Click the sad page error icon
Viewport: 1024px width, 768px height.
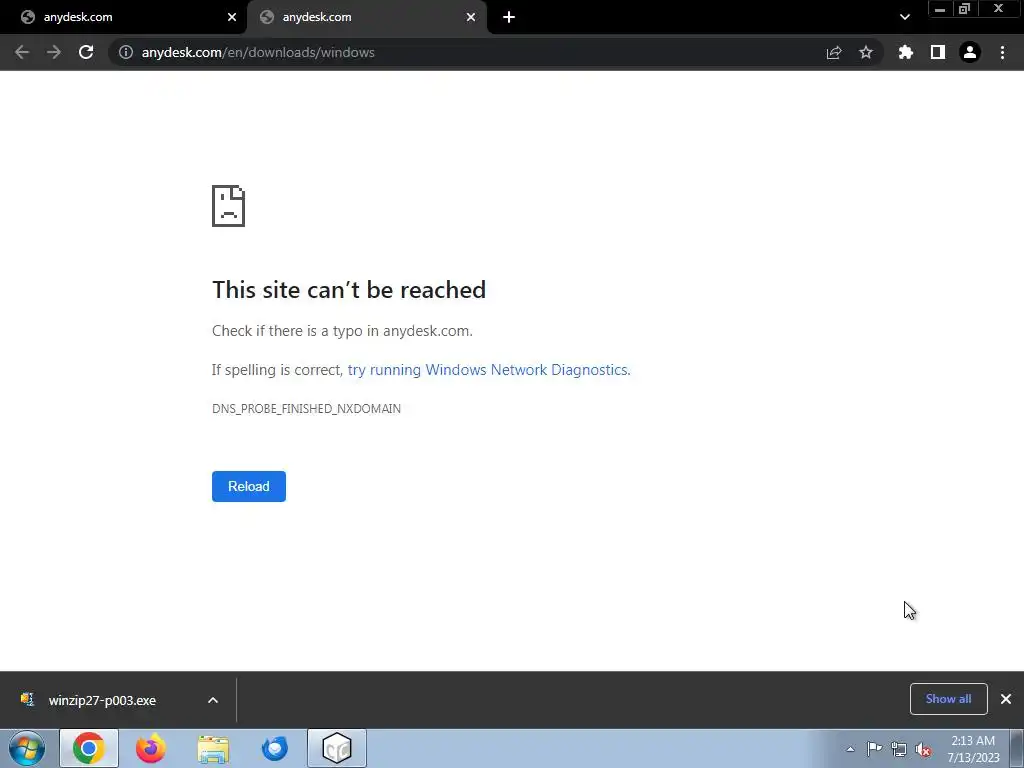(x=229, y=206)
